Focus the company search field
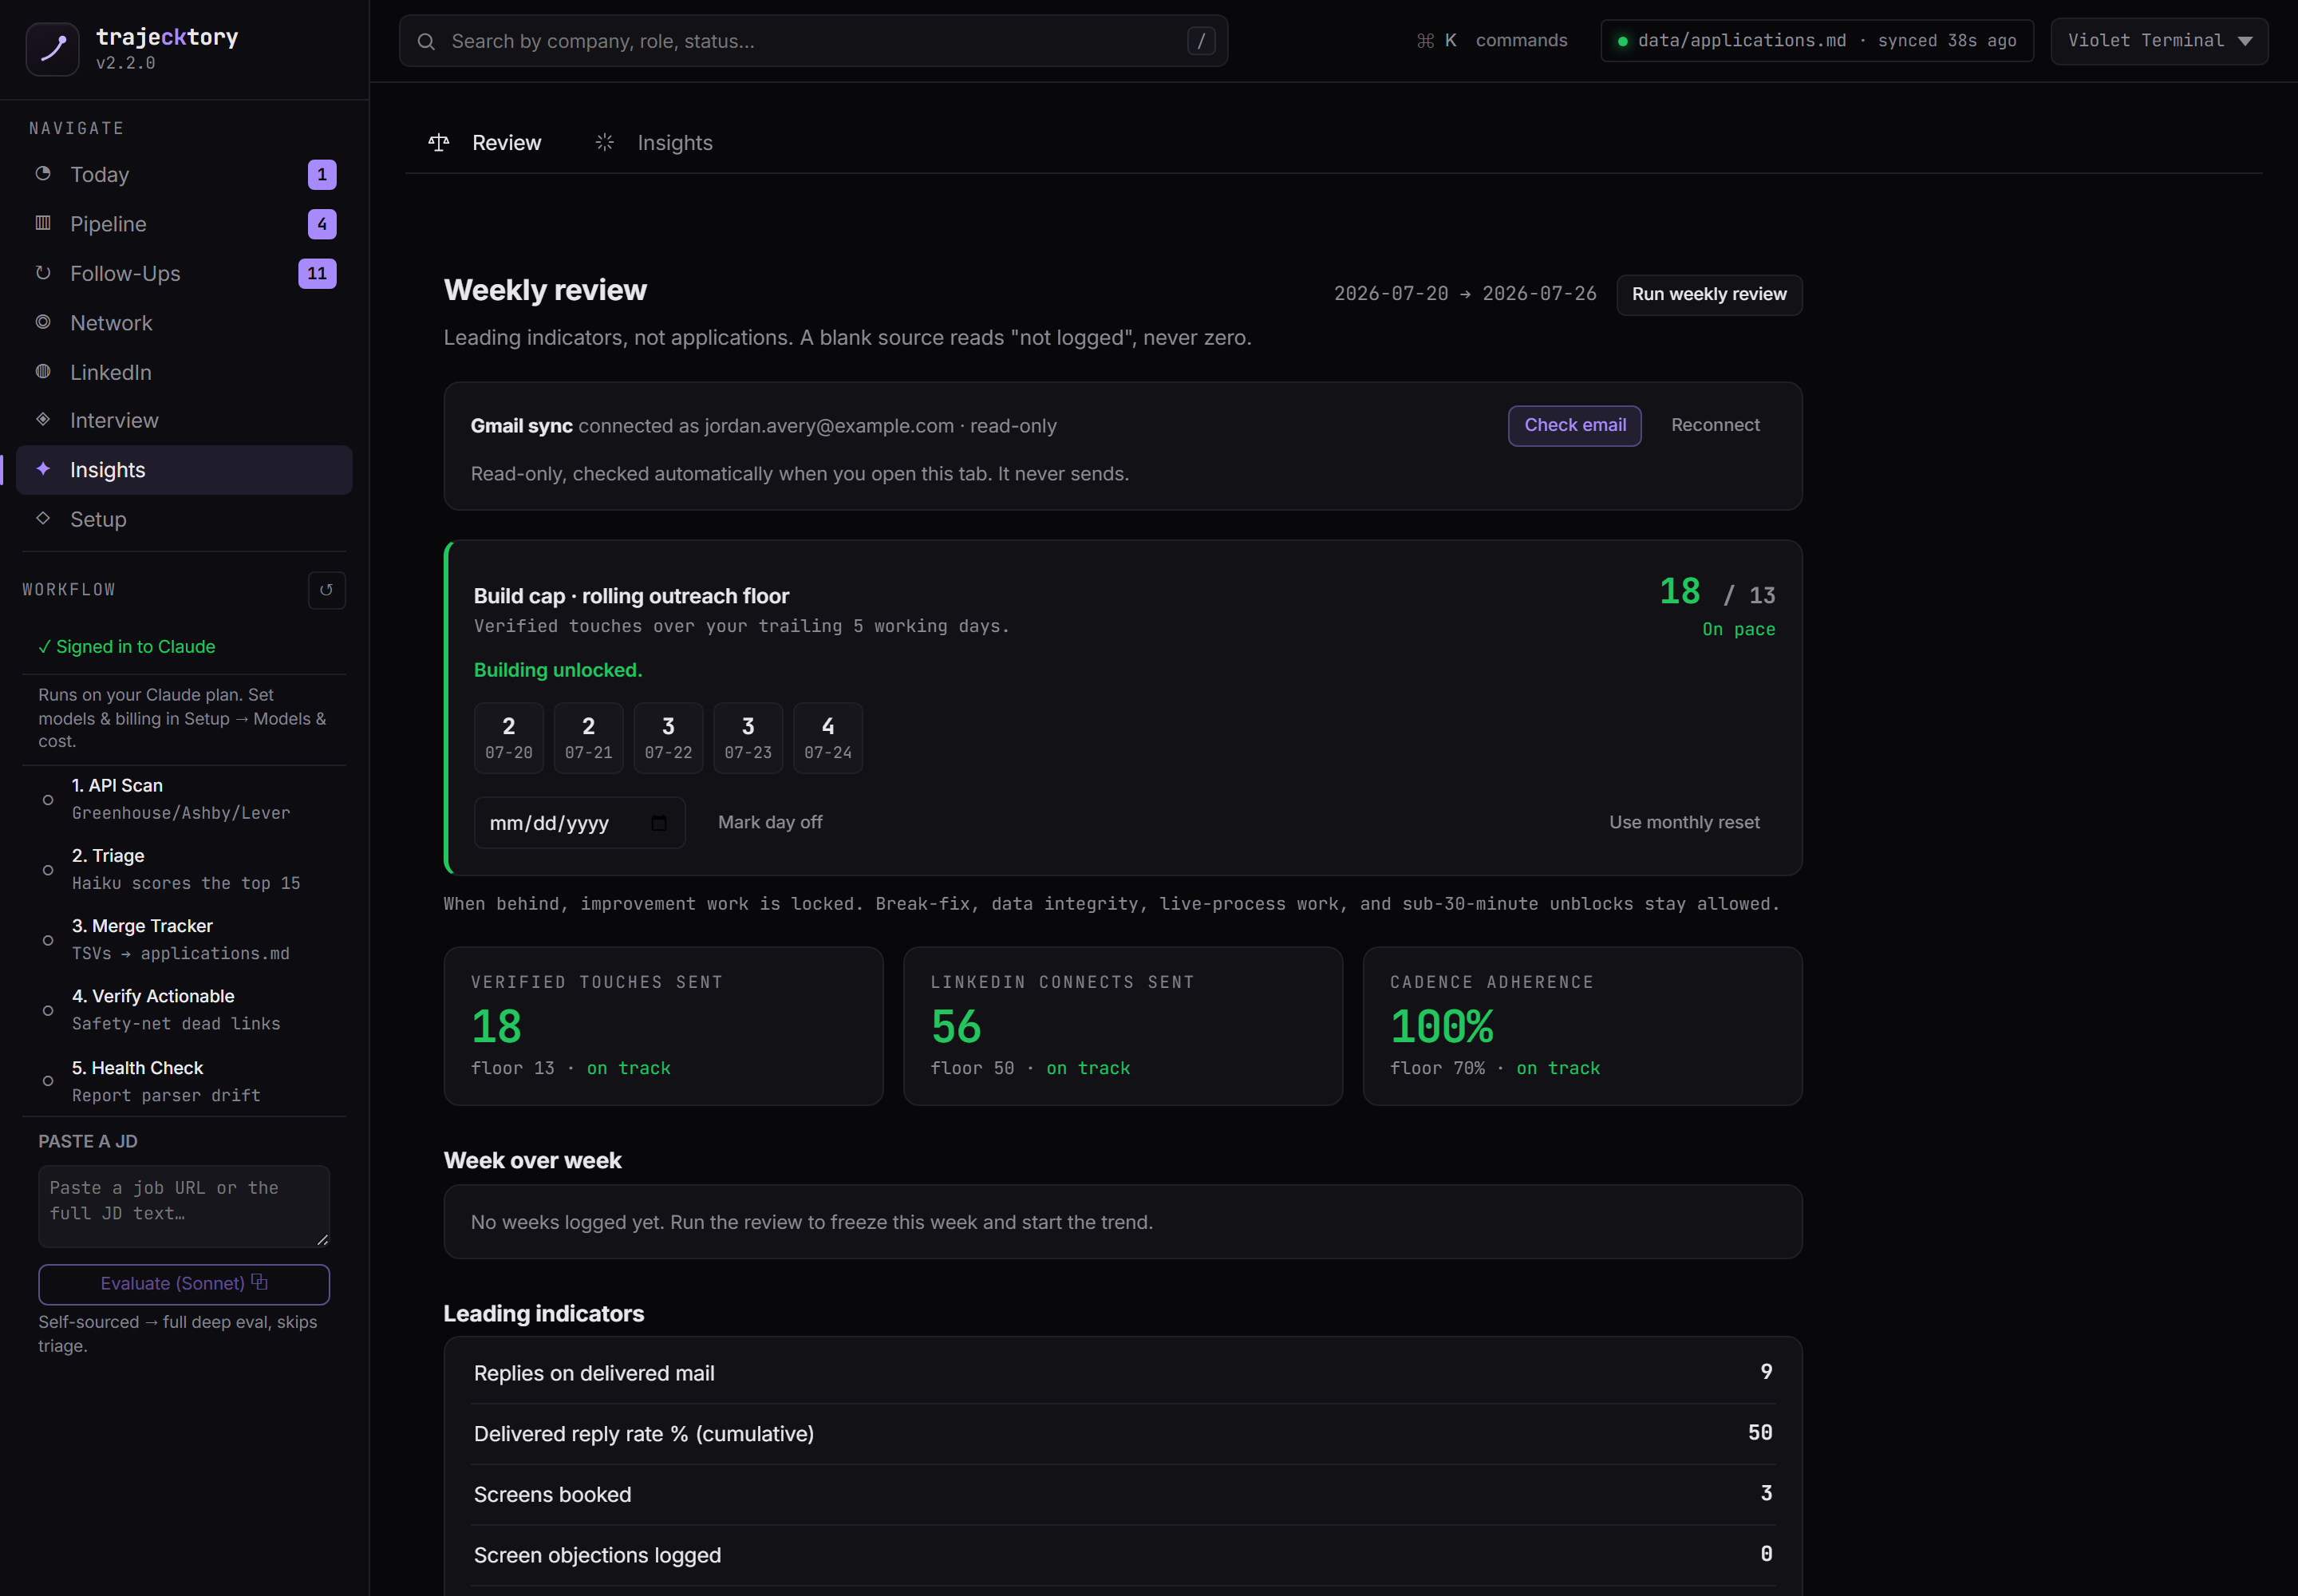Image resolution: width=2298 pixels, height=1596 pixels. point(813,41)
